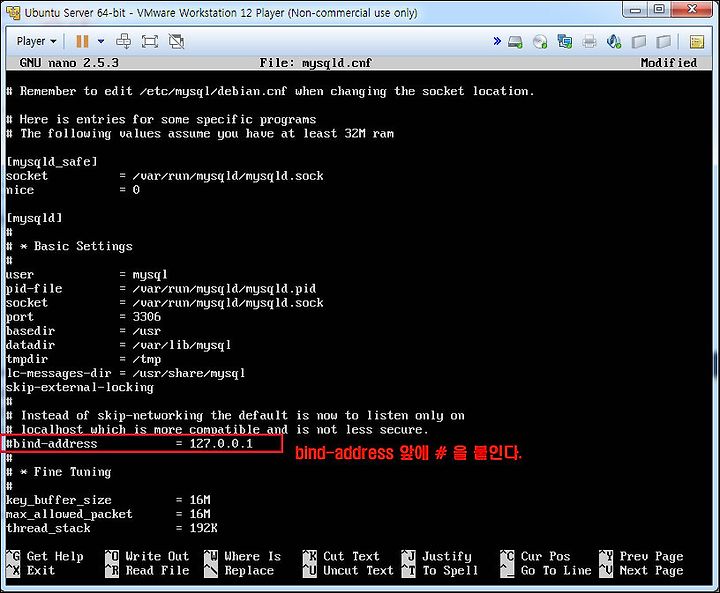This screenshot has width=720, height=593.
Task: Click the Unity mode icon
Action: tap(176, 41)
